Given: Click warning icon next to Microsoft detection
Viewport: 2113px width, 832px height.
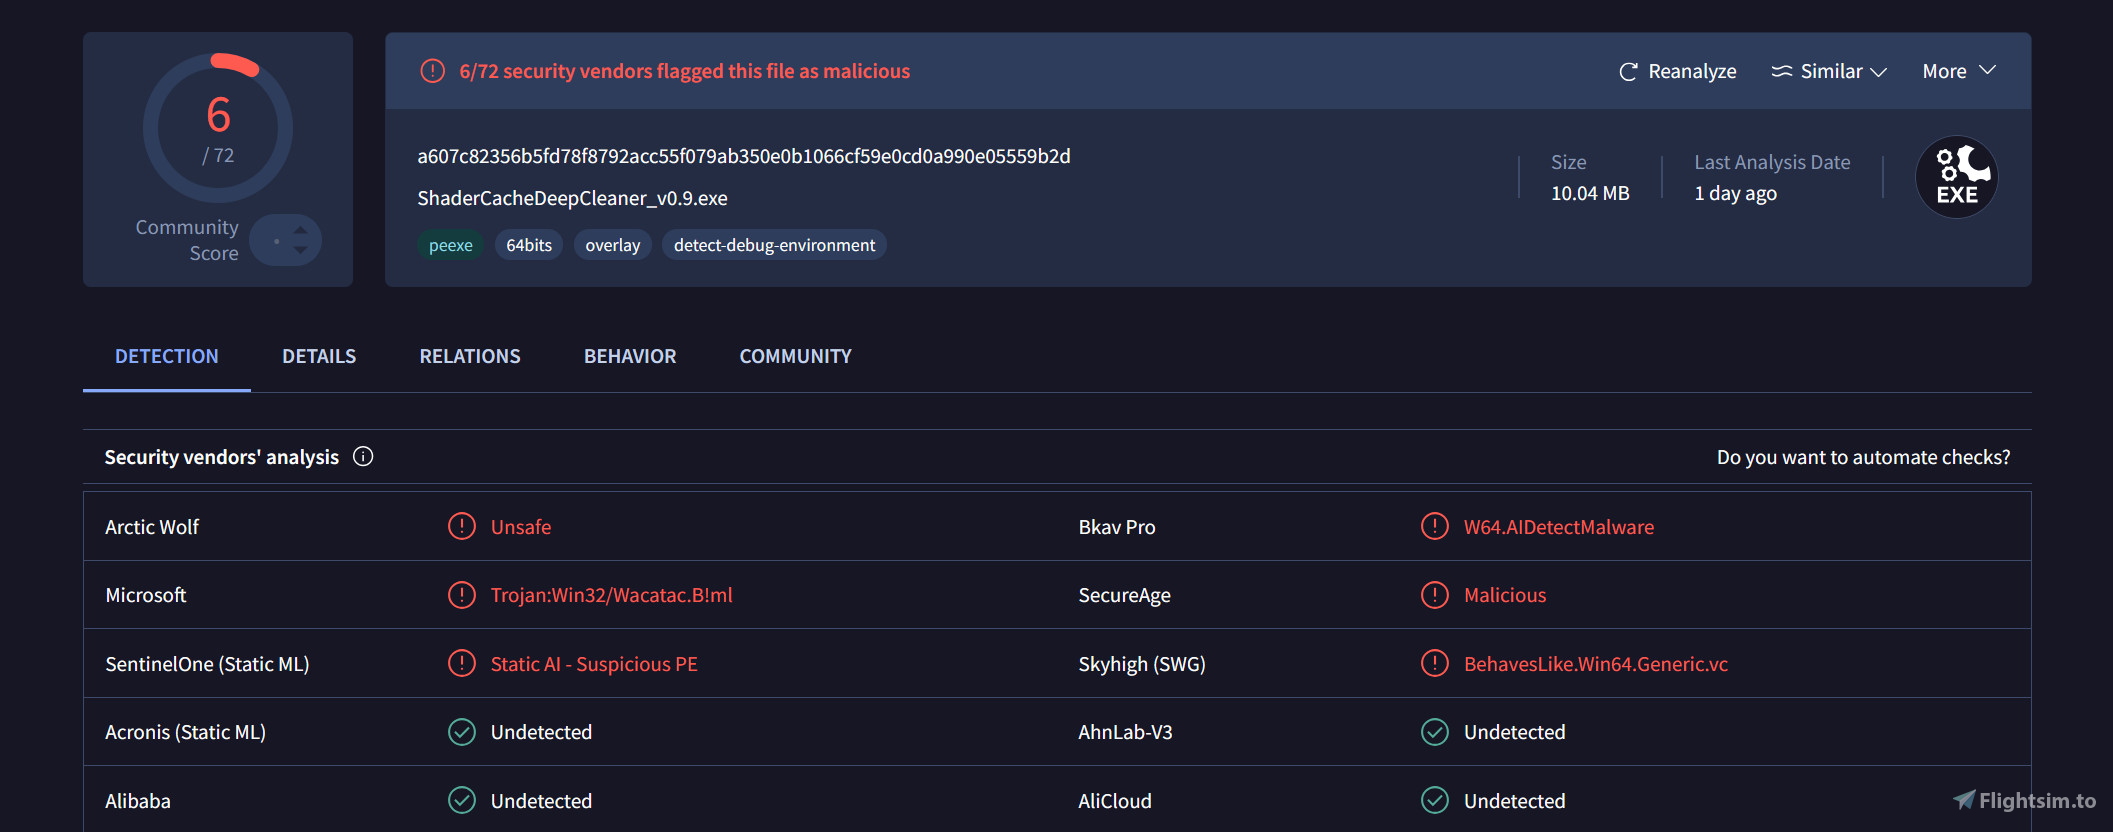Looking at the screenshot, I should coord(461,595).
